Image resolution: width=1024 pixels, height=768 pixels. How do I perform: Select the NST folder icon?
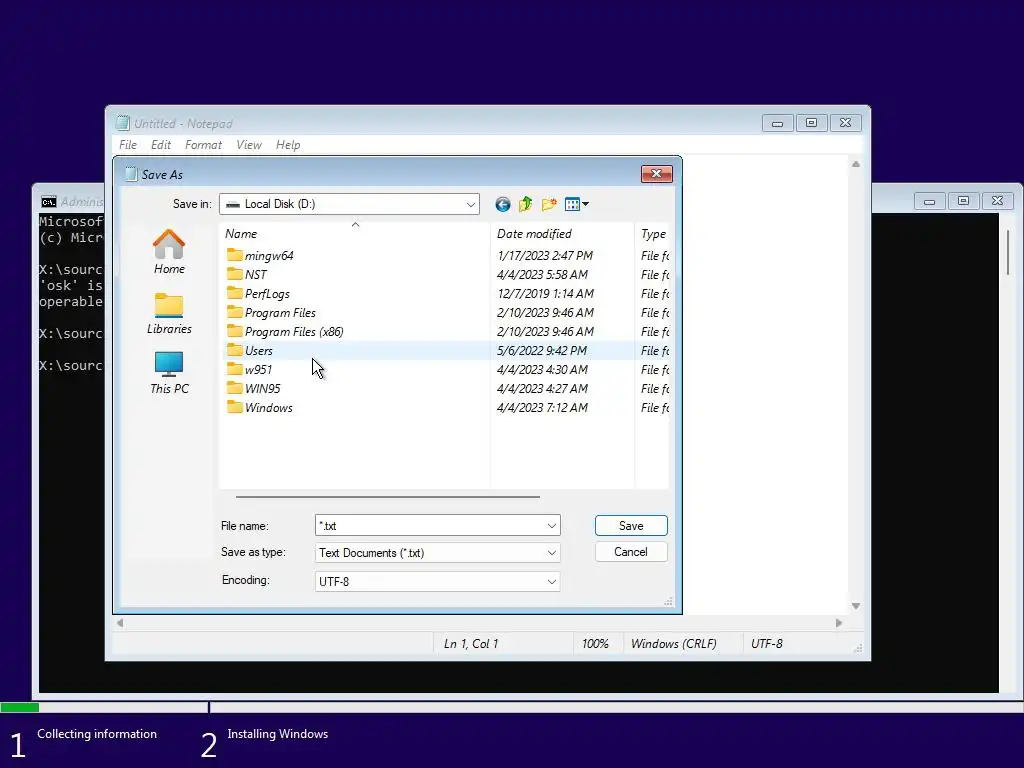[234, 274]
